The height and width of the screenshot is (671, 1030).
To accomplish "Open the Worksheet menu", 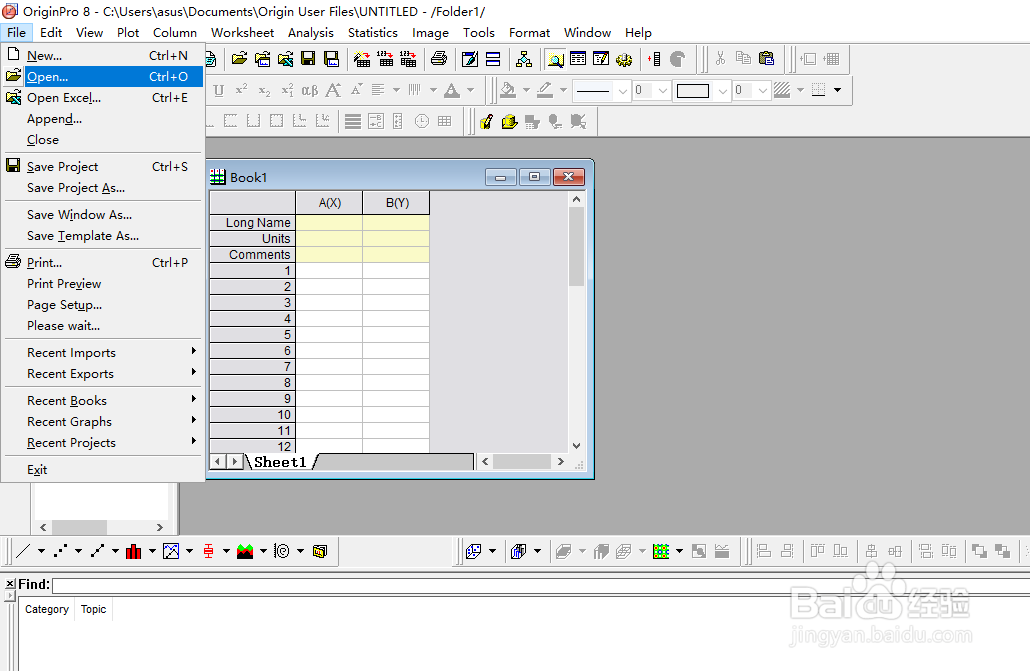I will click(x=242, y=32).
